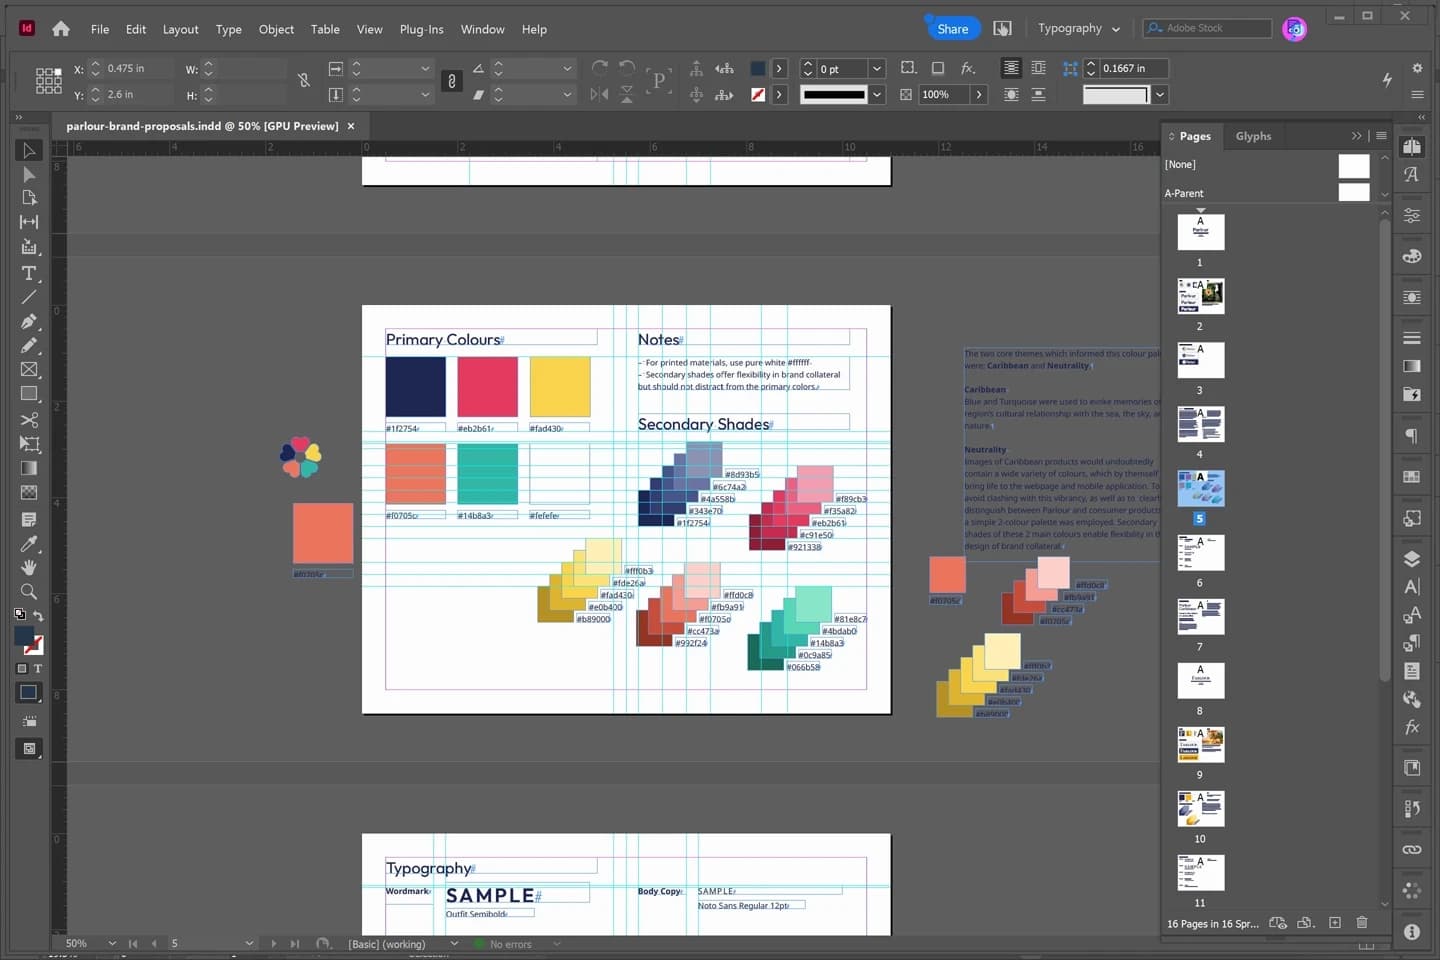Select the Hand tool
Image resolution: width=1440 pixels, height=960 pixels.
coord(29,568)
